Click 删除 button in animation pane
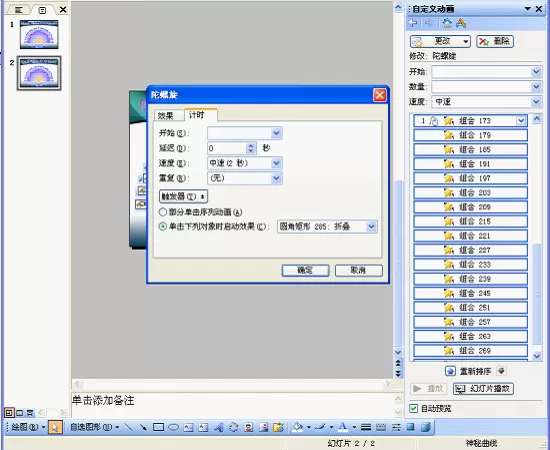 pyautogui.click(x=495, y=41)
